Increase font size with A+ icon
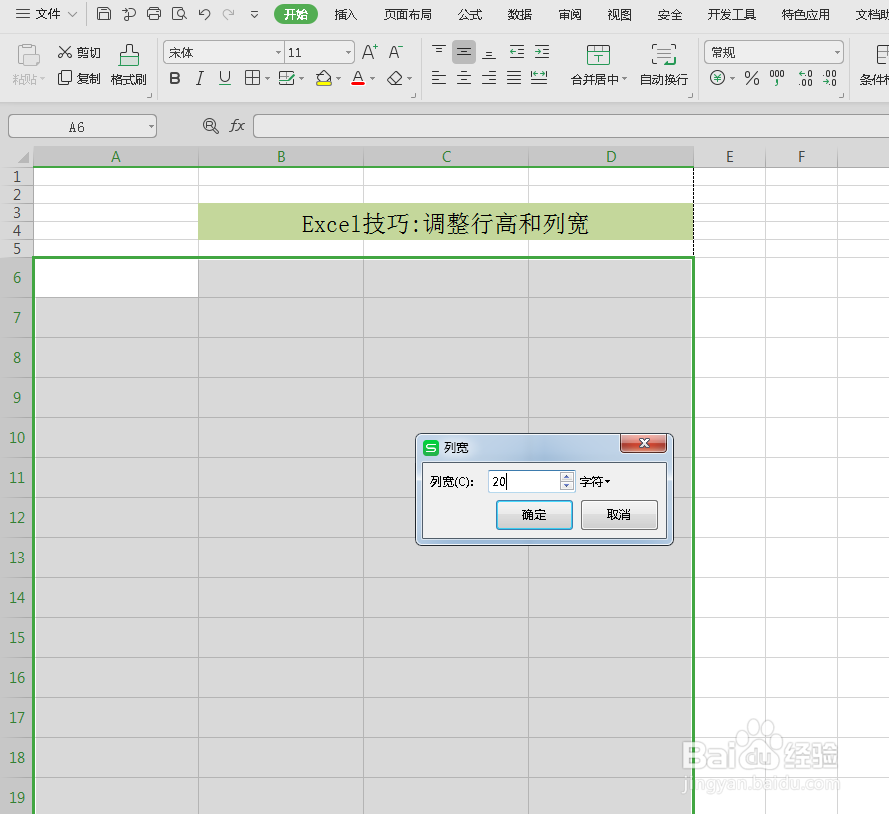This screenshot has width=889, height=814. (x=370, y=52)
